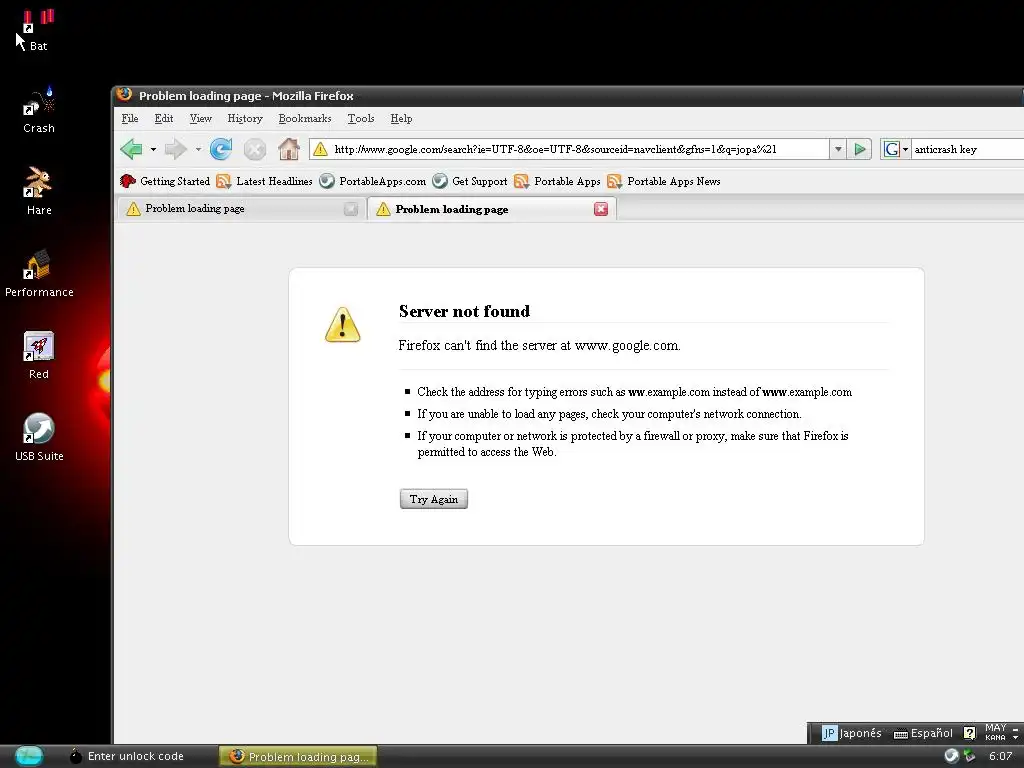Launch the Hare desktop shortcut
Viewport: 1024px width, 768px height.
pos(39,191)
